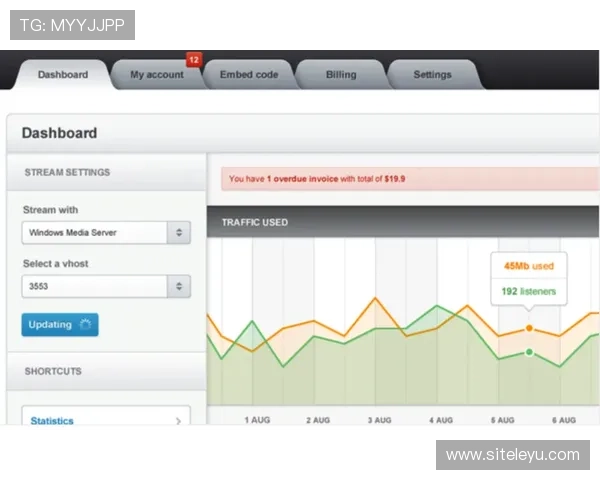Switch to the Dashboard tab
600x480 pixels.
click(x=62, y=75)
